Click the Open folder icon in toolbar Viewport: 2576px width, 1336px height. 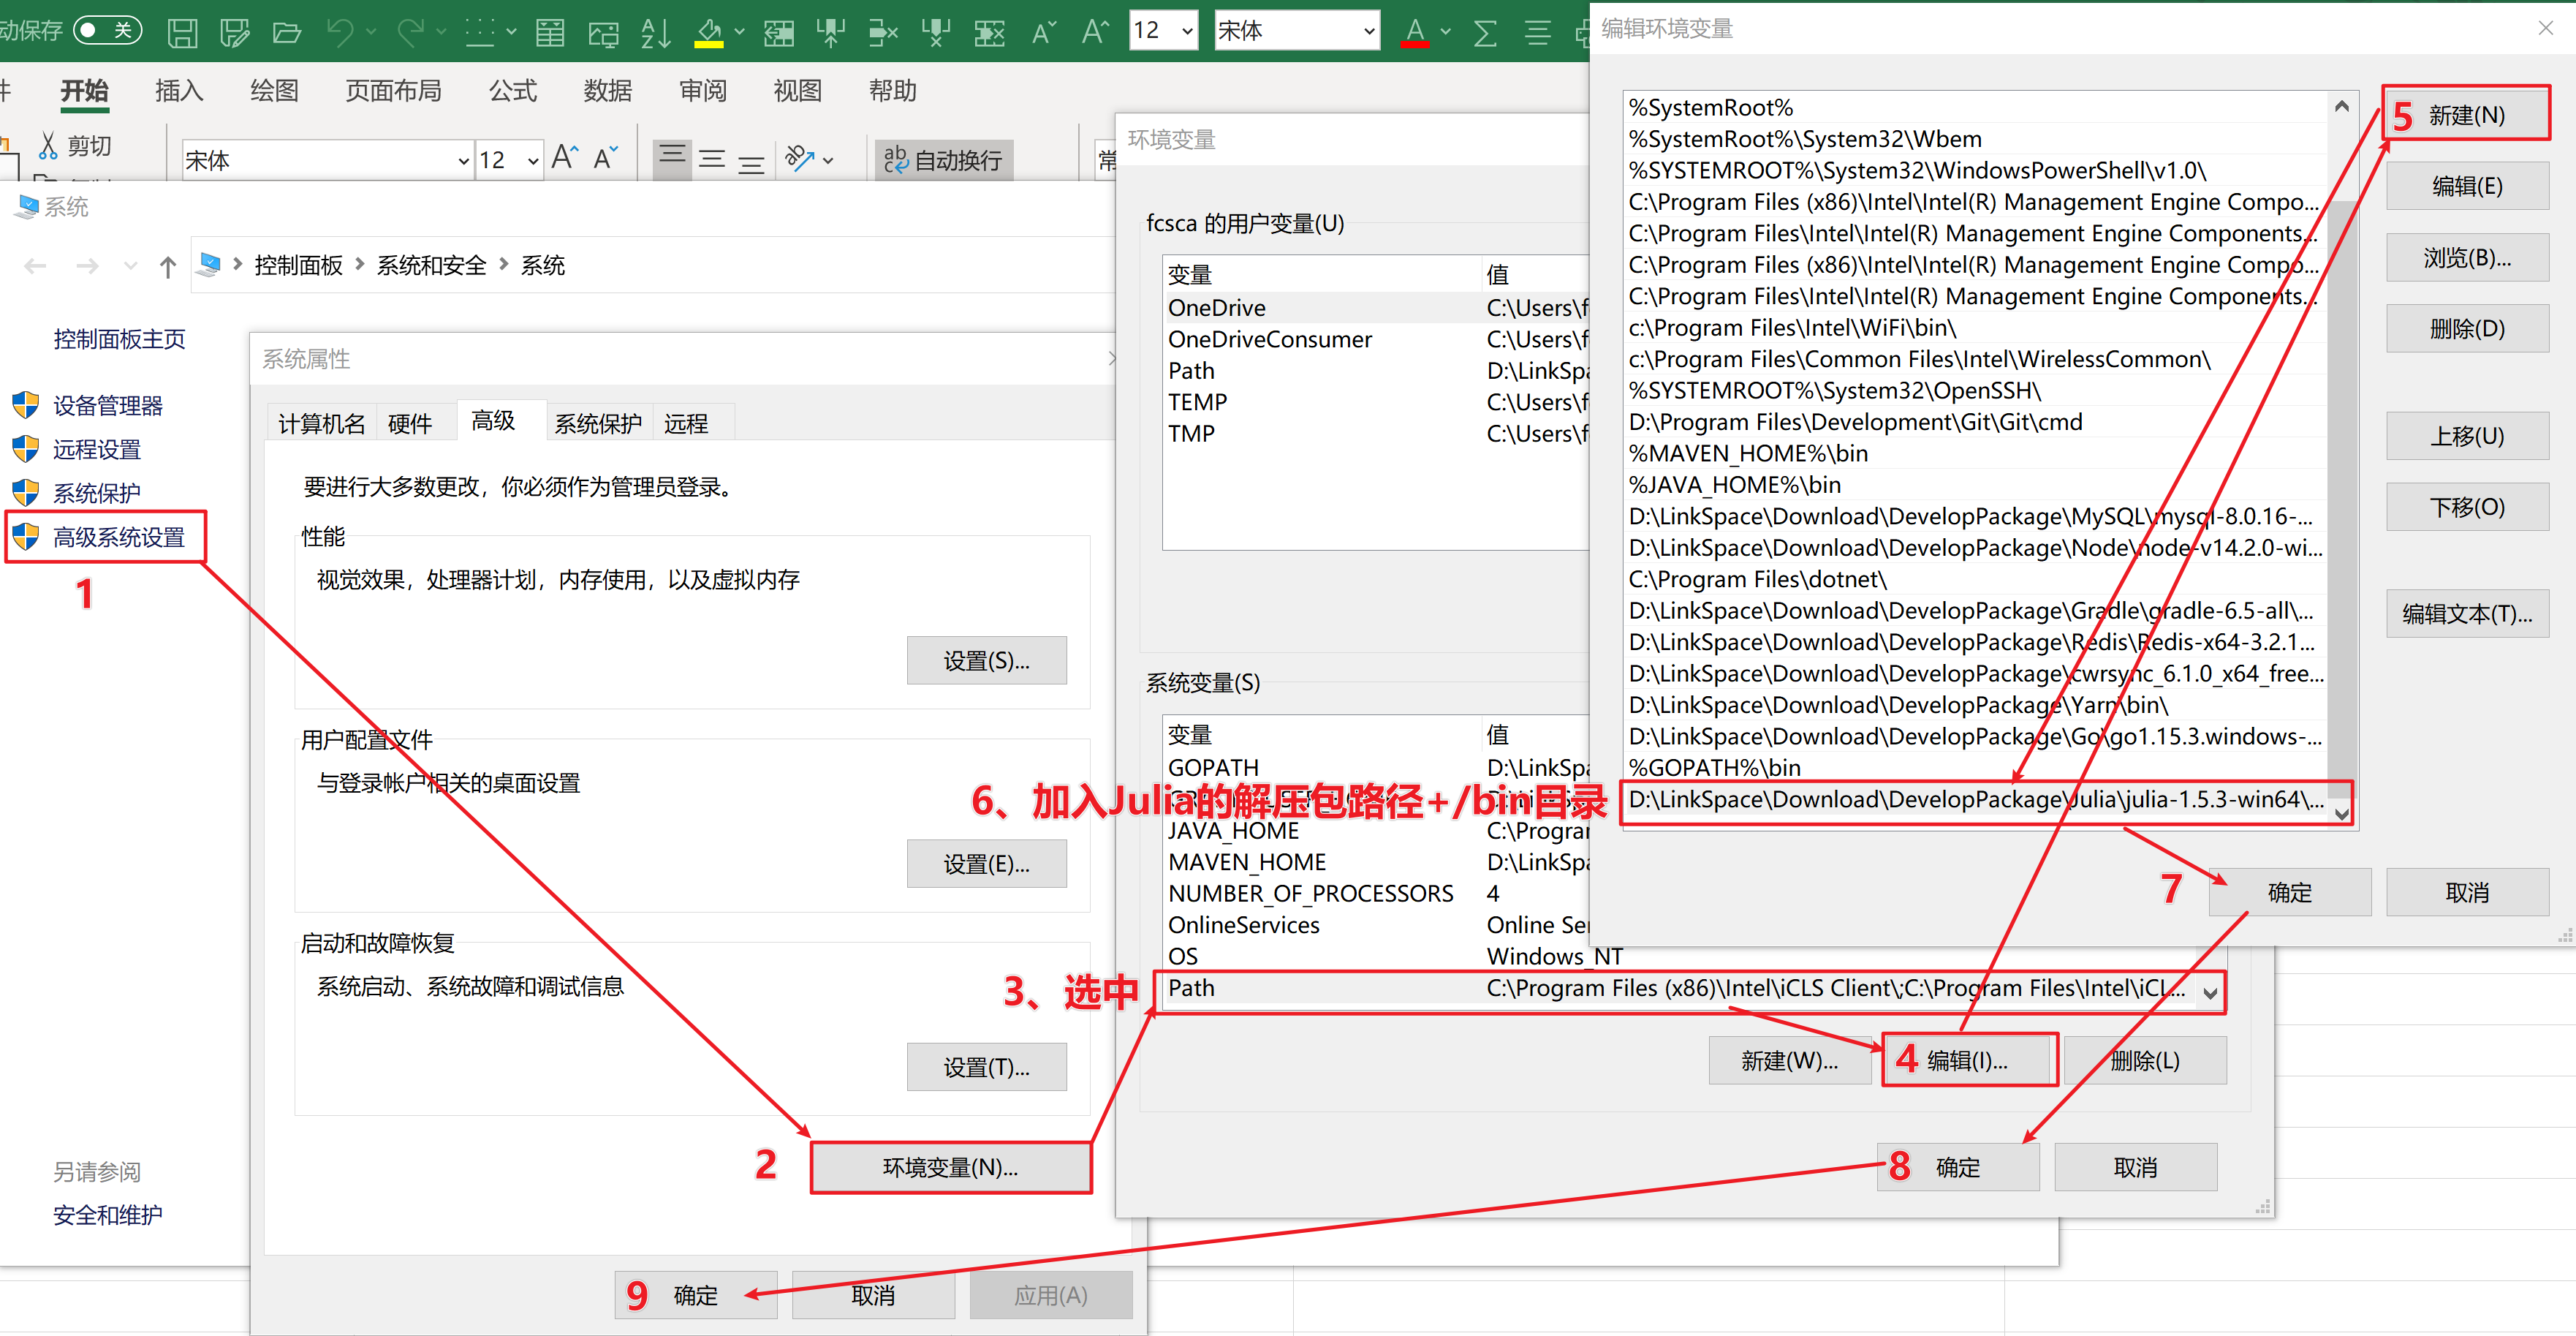coord(286,33)
